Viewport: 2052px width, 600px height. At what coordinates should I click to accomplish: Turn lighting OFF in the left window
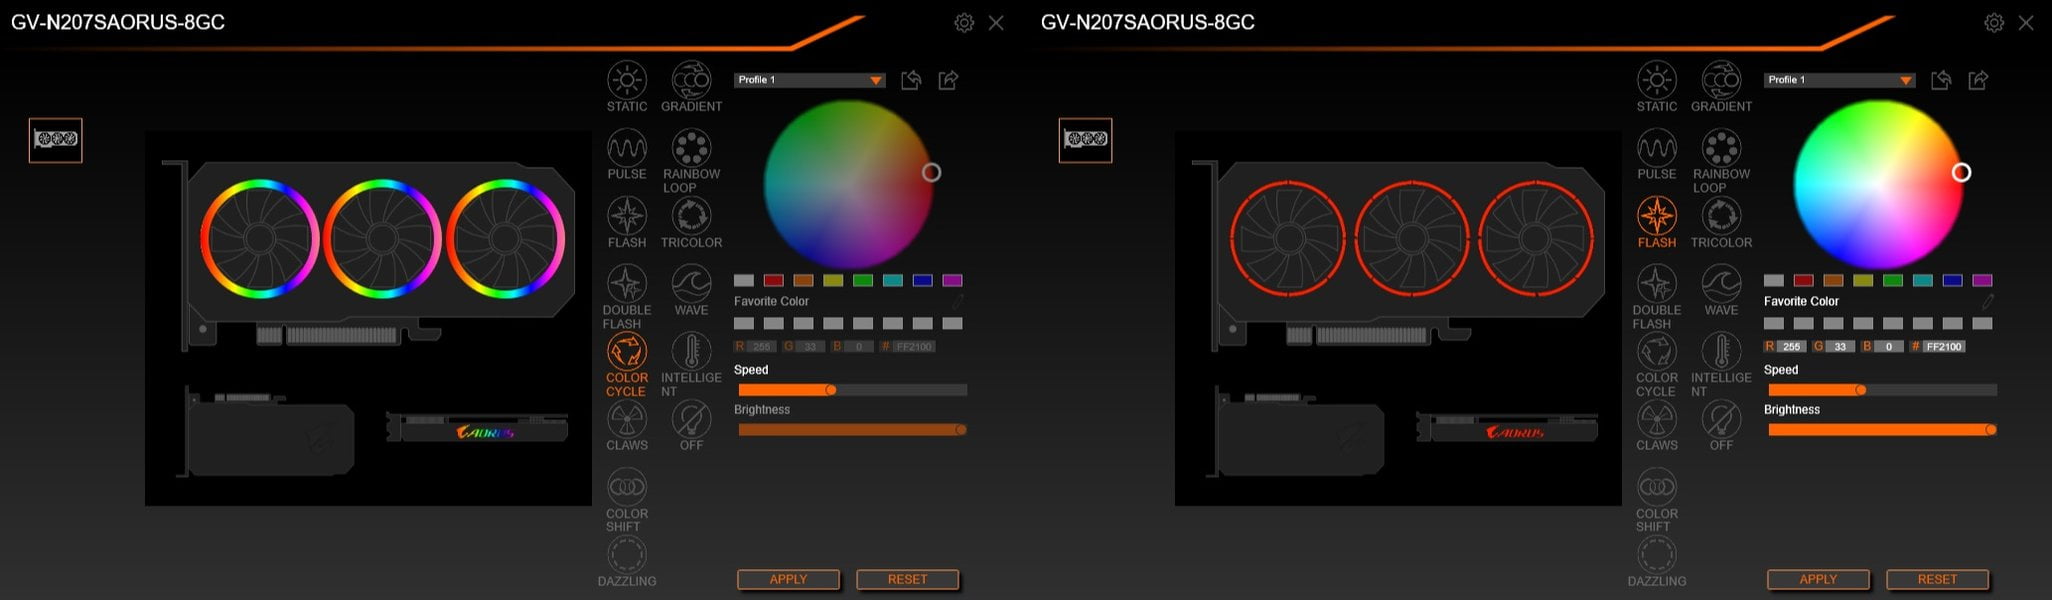[691, 419]
